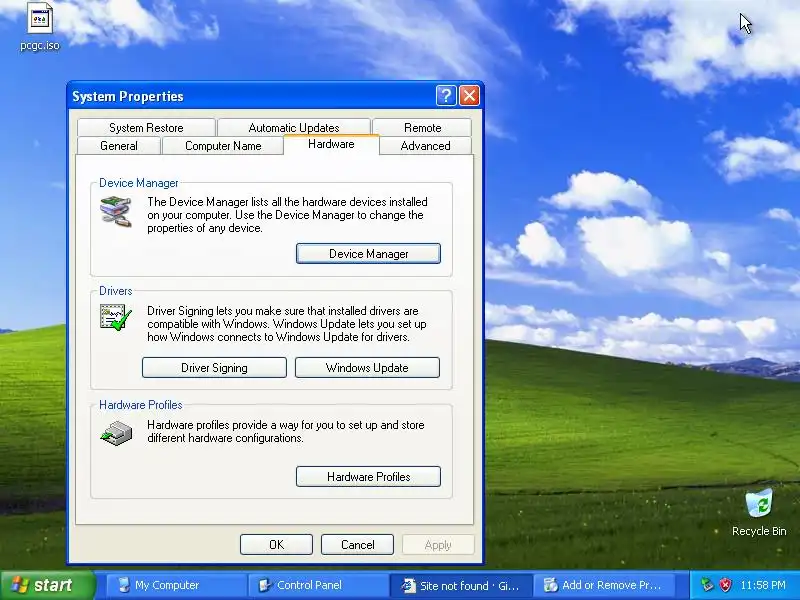Open Hardware Profiles button
The width and height of the screenshot is (800, 600).
368,477
